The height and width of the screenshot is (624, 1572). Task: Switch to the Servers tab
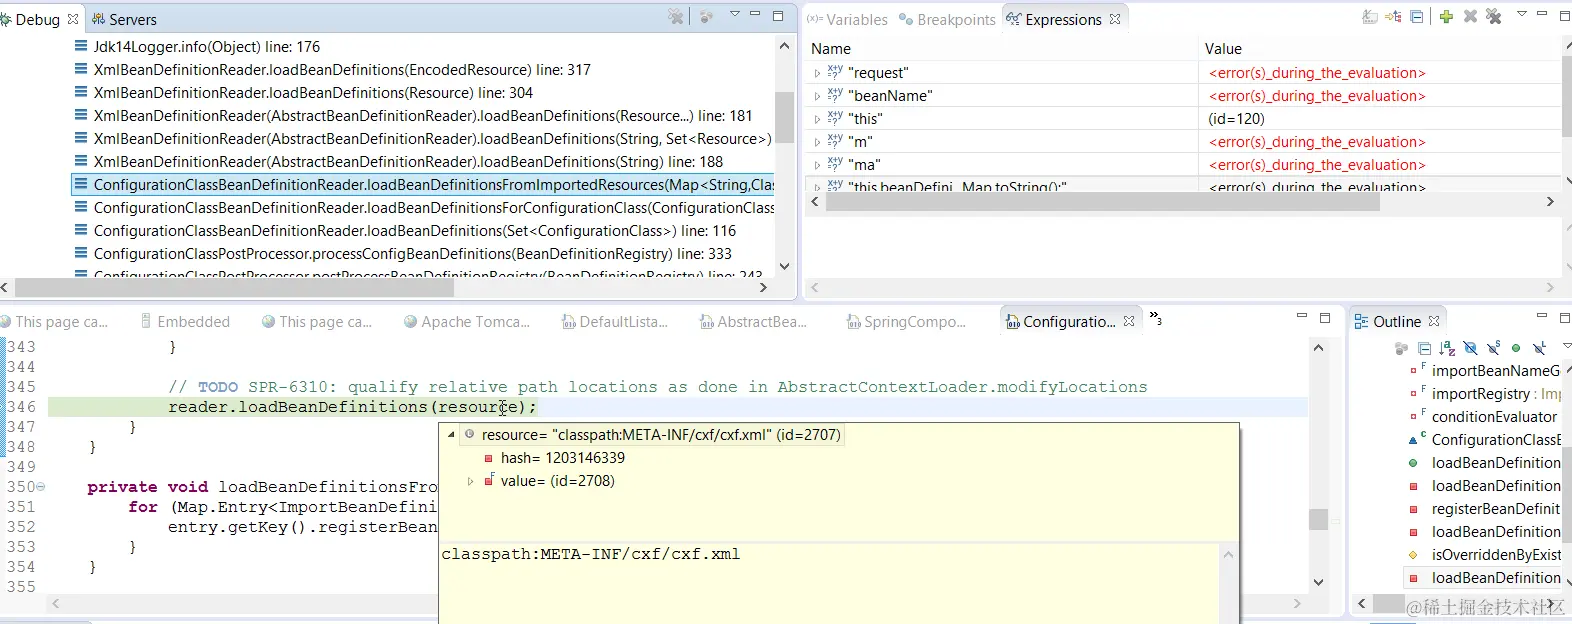click(x=124, y=19)
